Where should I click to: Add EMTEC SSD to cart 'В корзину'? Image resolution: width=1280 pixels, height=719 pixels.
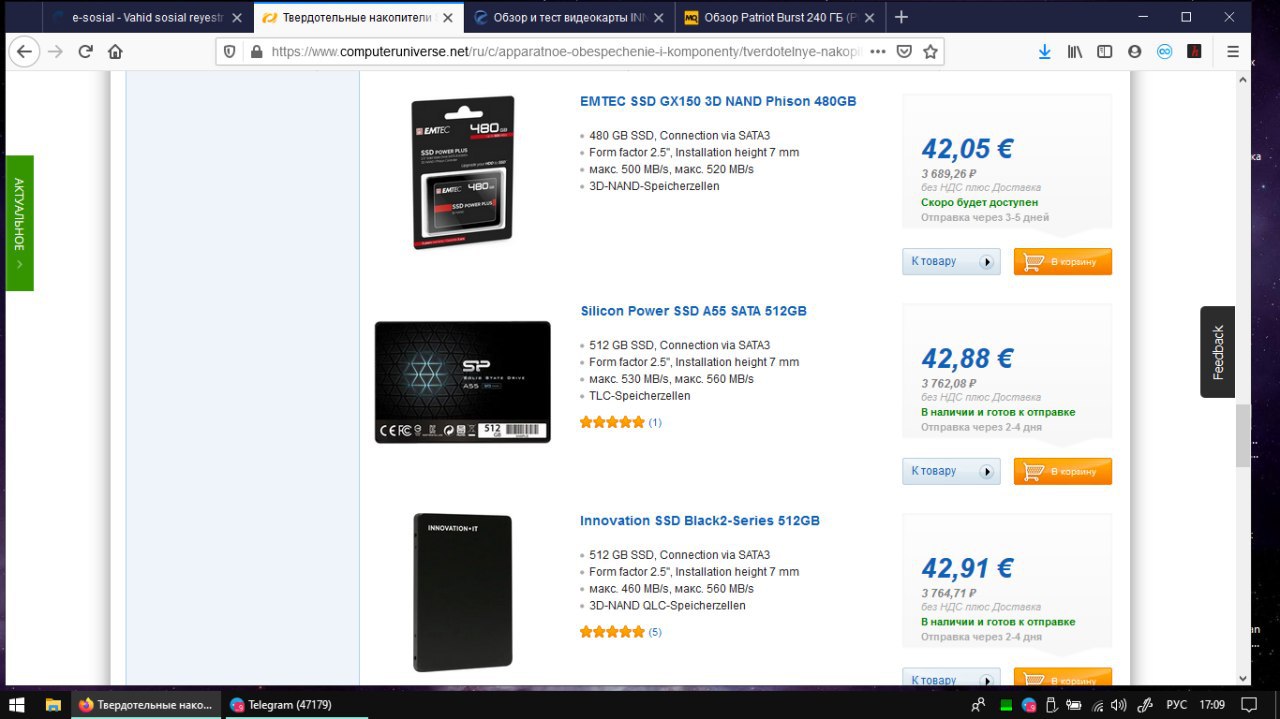[1063, 261]
